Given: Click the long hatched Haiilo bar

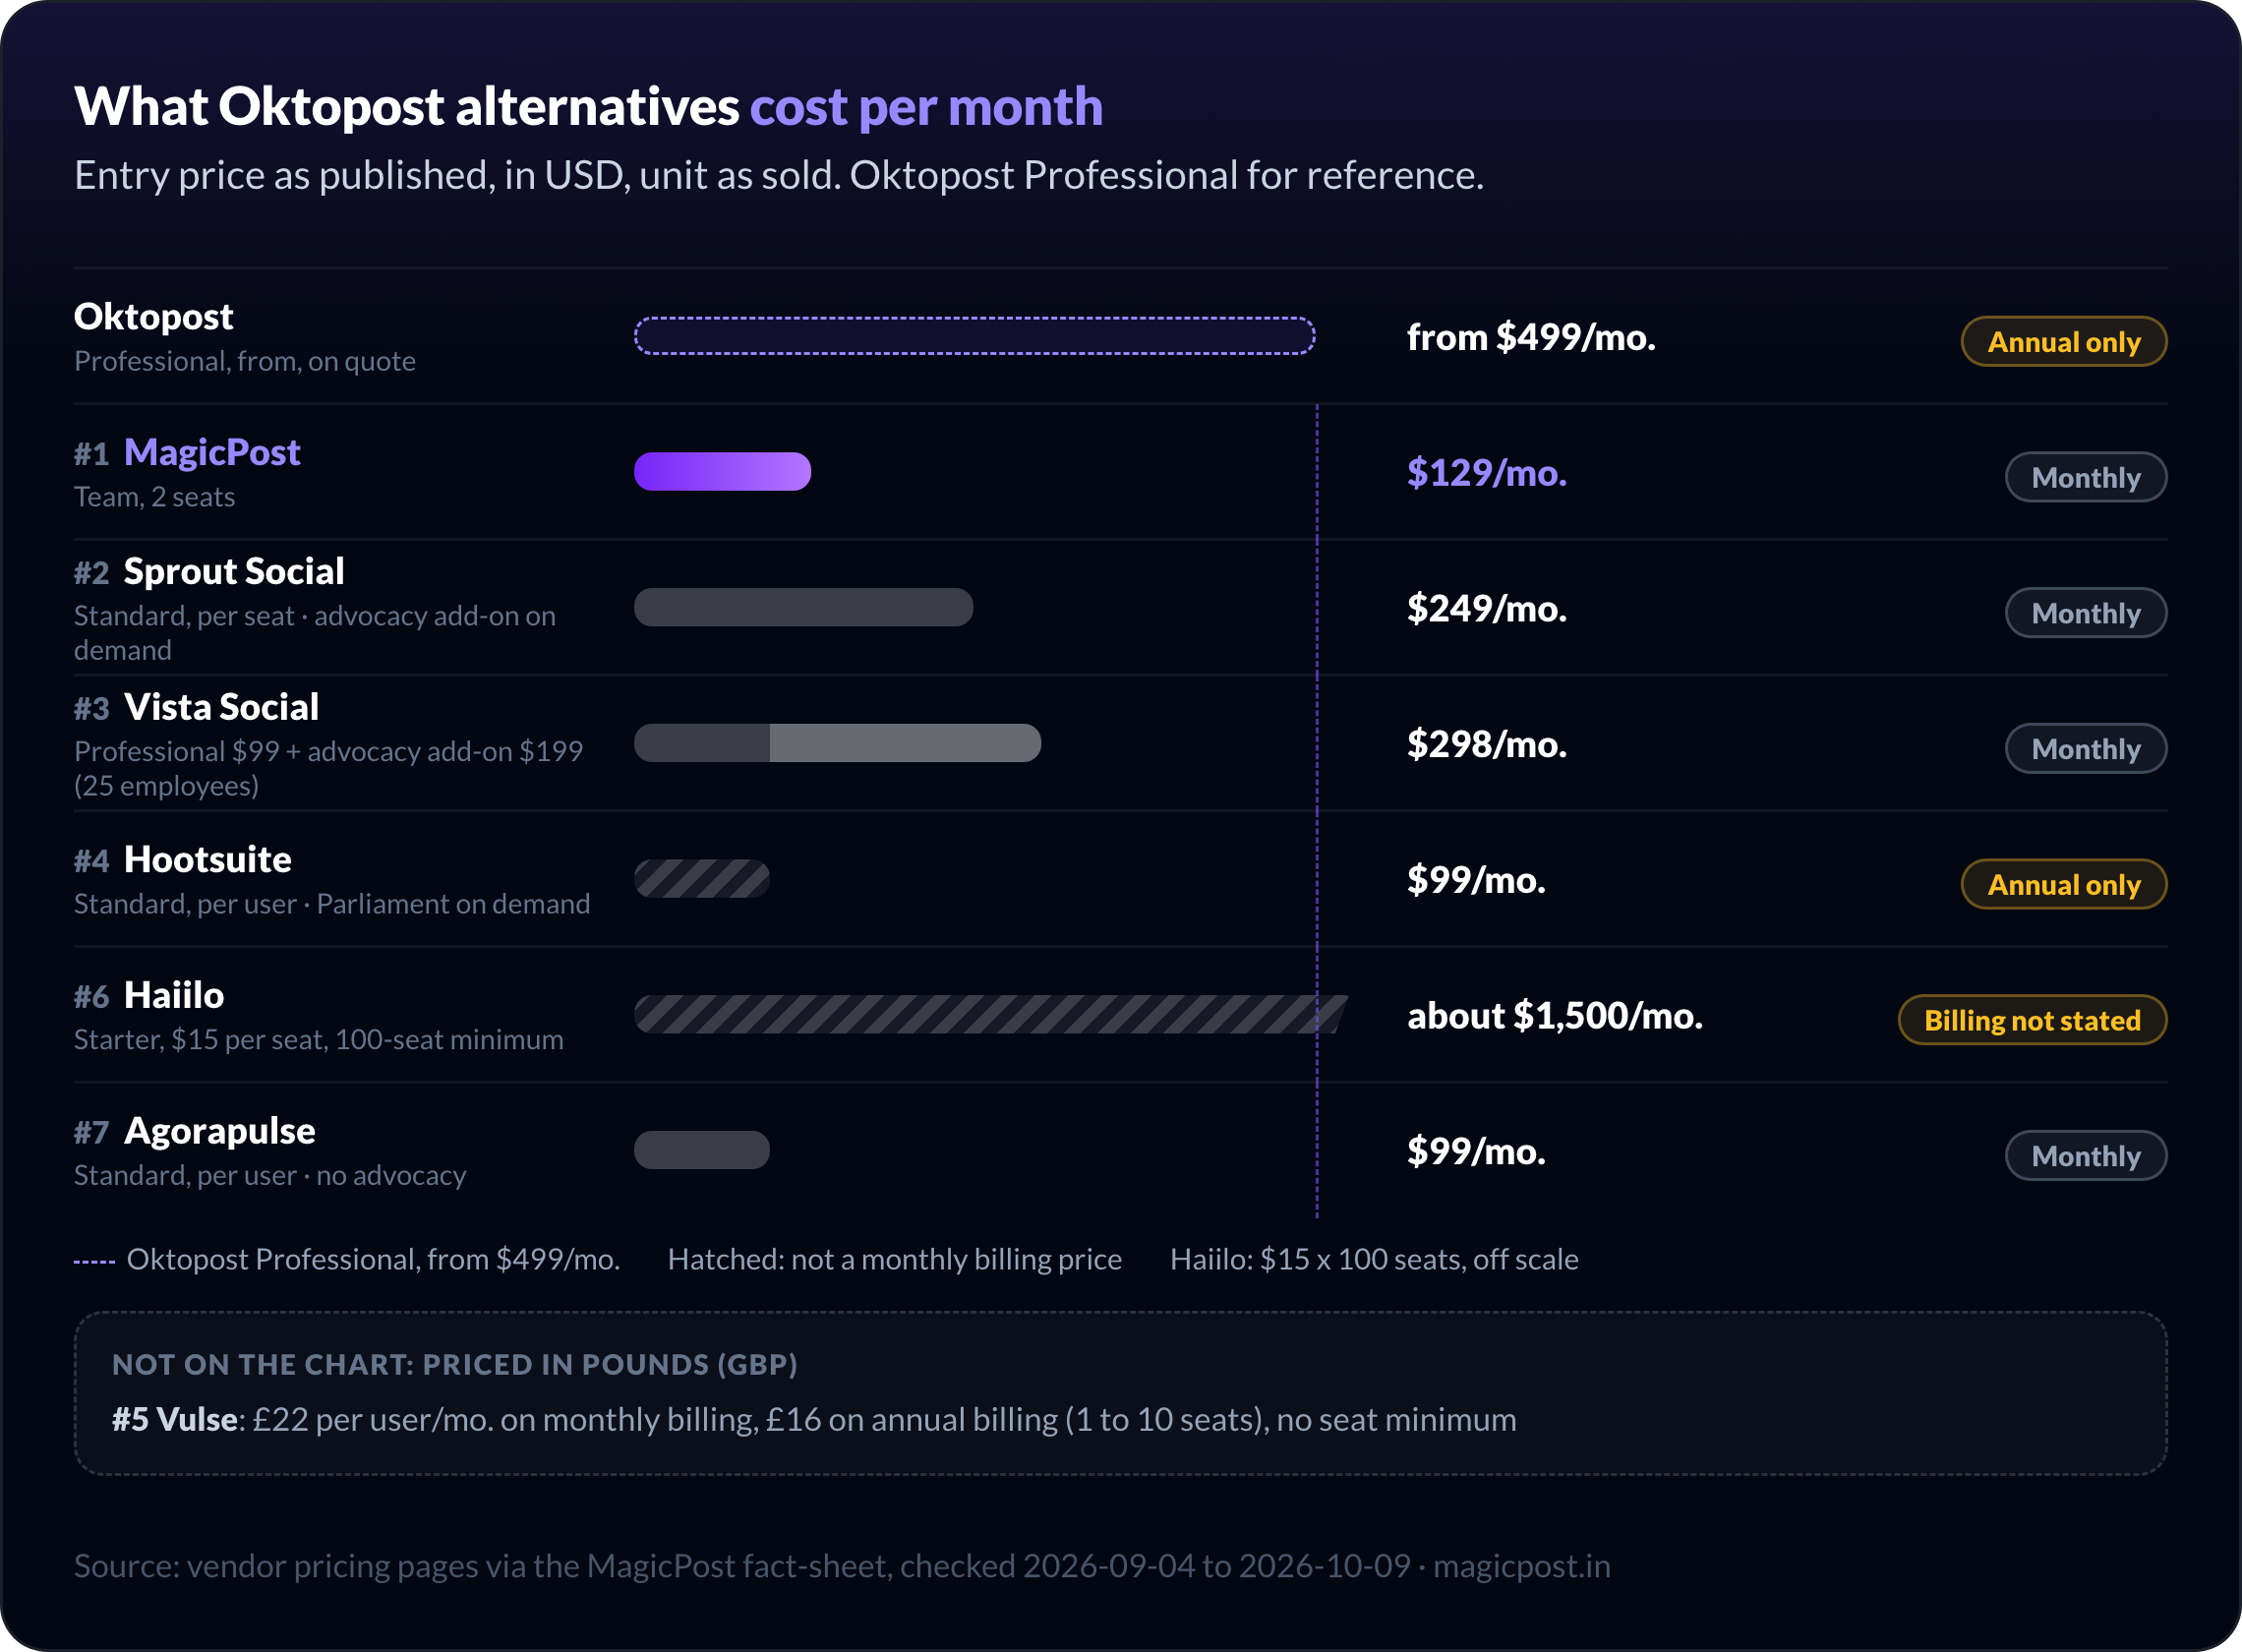Looking at the screenshot, I should [991, 1014].
